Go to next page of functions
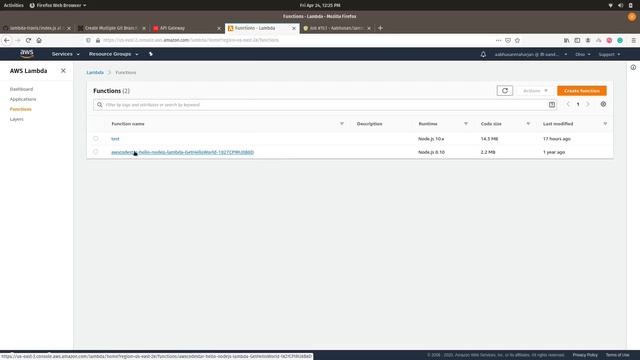The image size is (640, 360). [588, 104]
